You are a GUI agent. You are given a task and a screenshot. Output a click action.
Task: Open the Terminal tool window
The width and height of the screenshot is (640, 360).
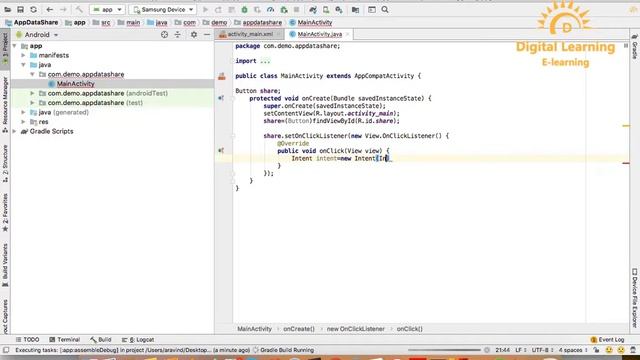point(64,340)
